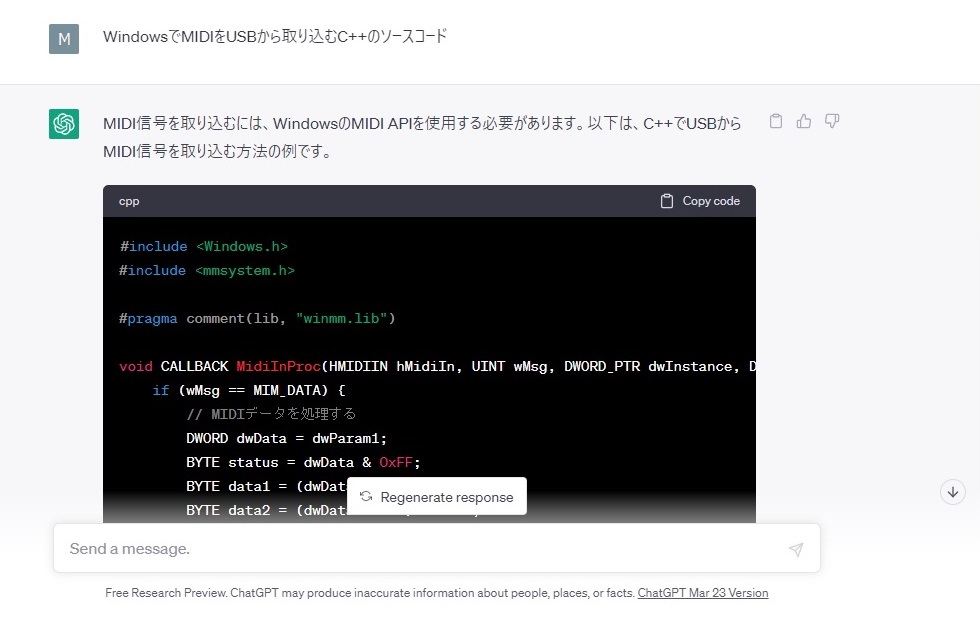
Task: Click the MidiInProc function name
Action: (278, 367)
